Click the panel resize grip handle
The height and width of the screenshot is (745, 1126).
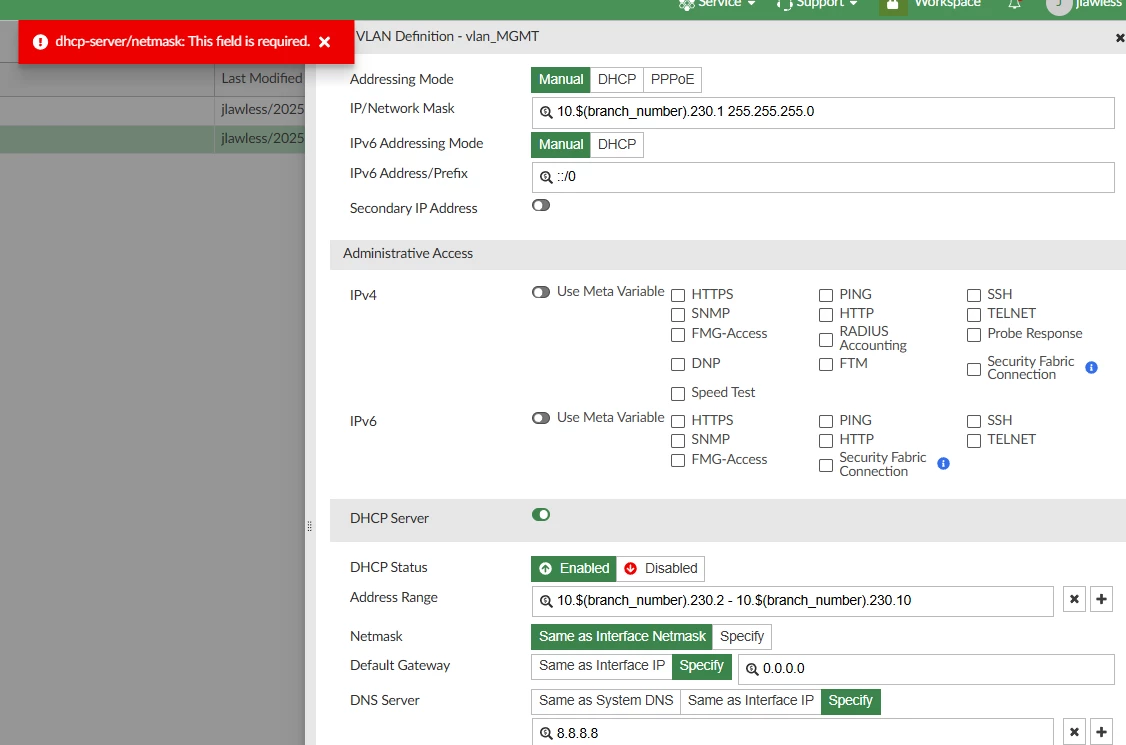click(310, 527)
